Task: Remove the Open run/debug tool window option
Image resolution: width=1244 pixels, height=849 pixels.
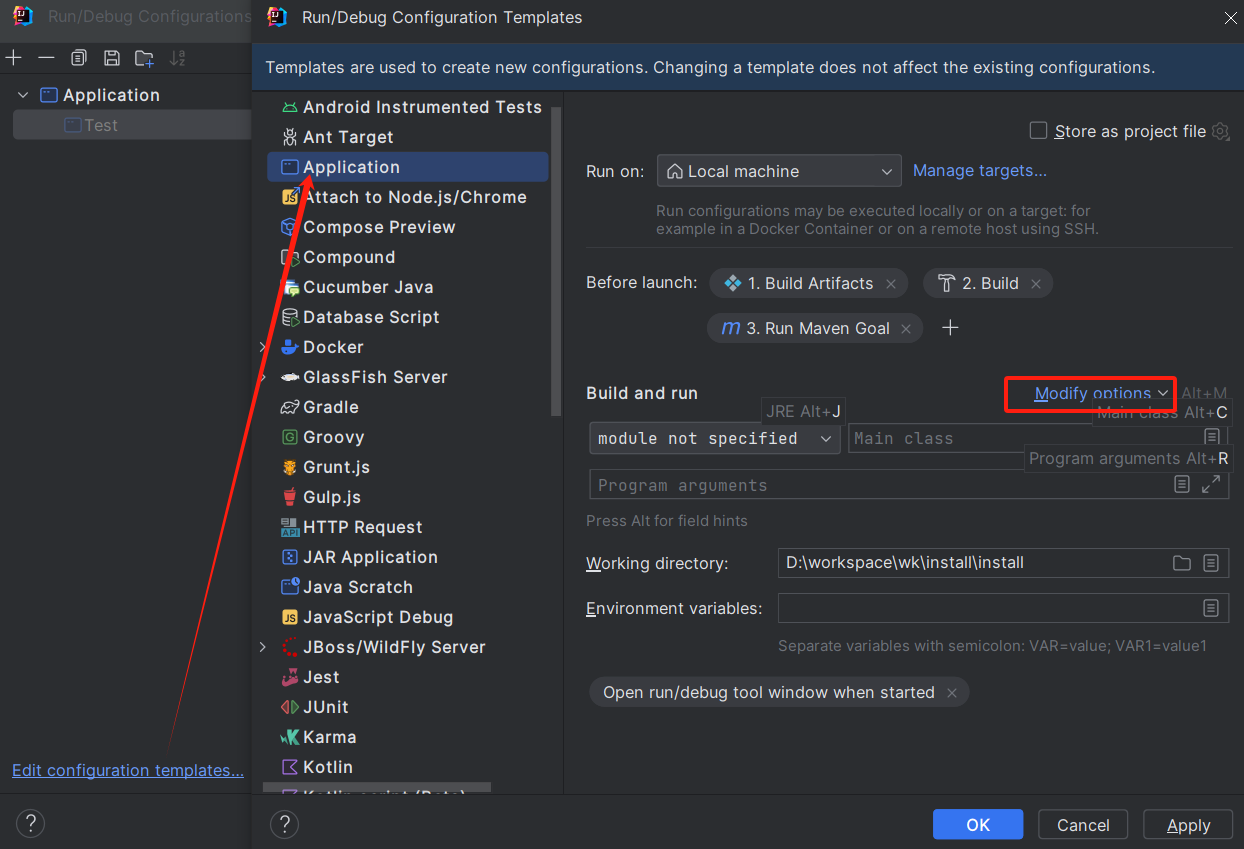Action: pyautogui.click(x=952, y=693)
